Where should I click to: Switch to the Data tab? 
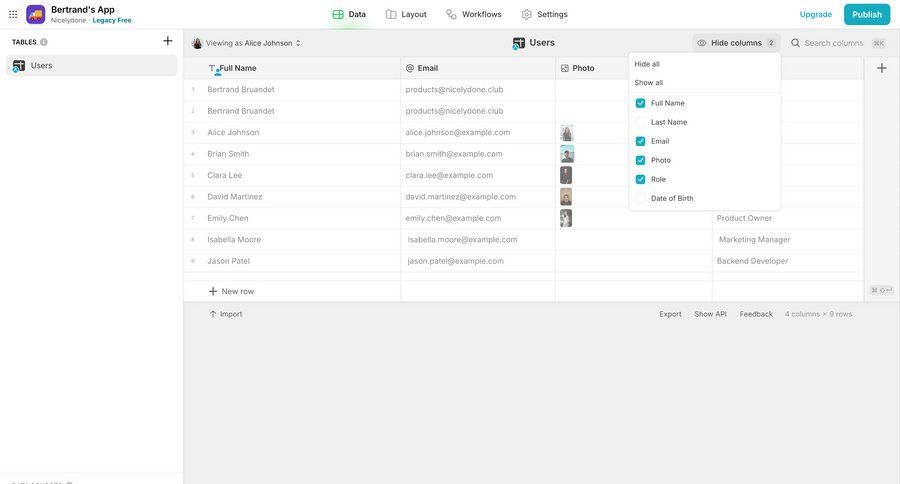pyautogui.click(x=349, y=14)
